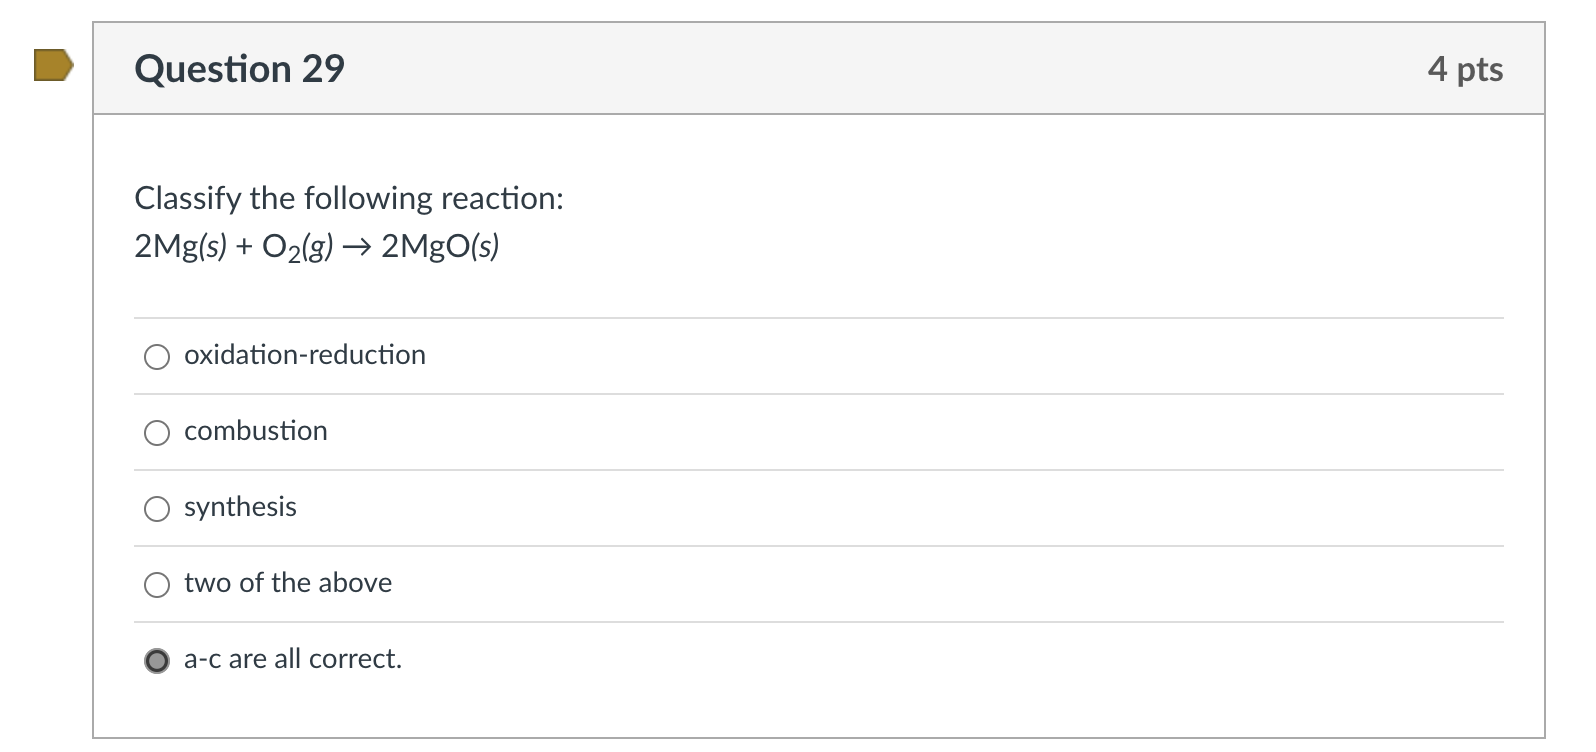Click the a-c are all correct label

pyautogui.click(x=292, y=659)
